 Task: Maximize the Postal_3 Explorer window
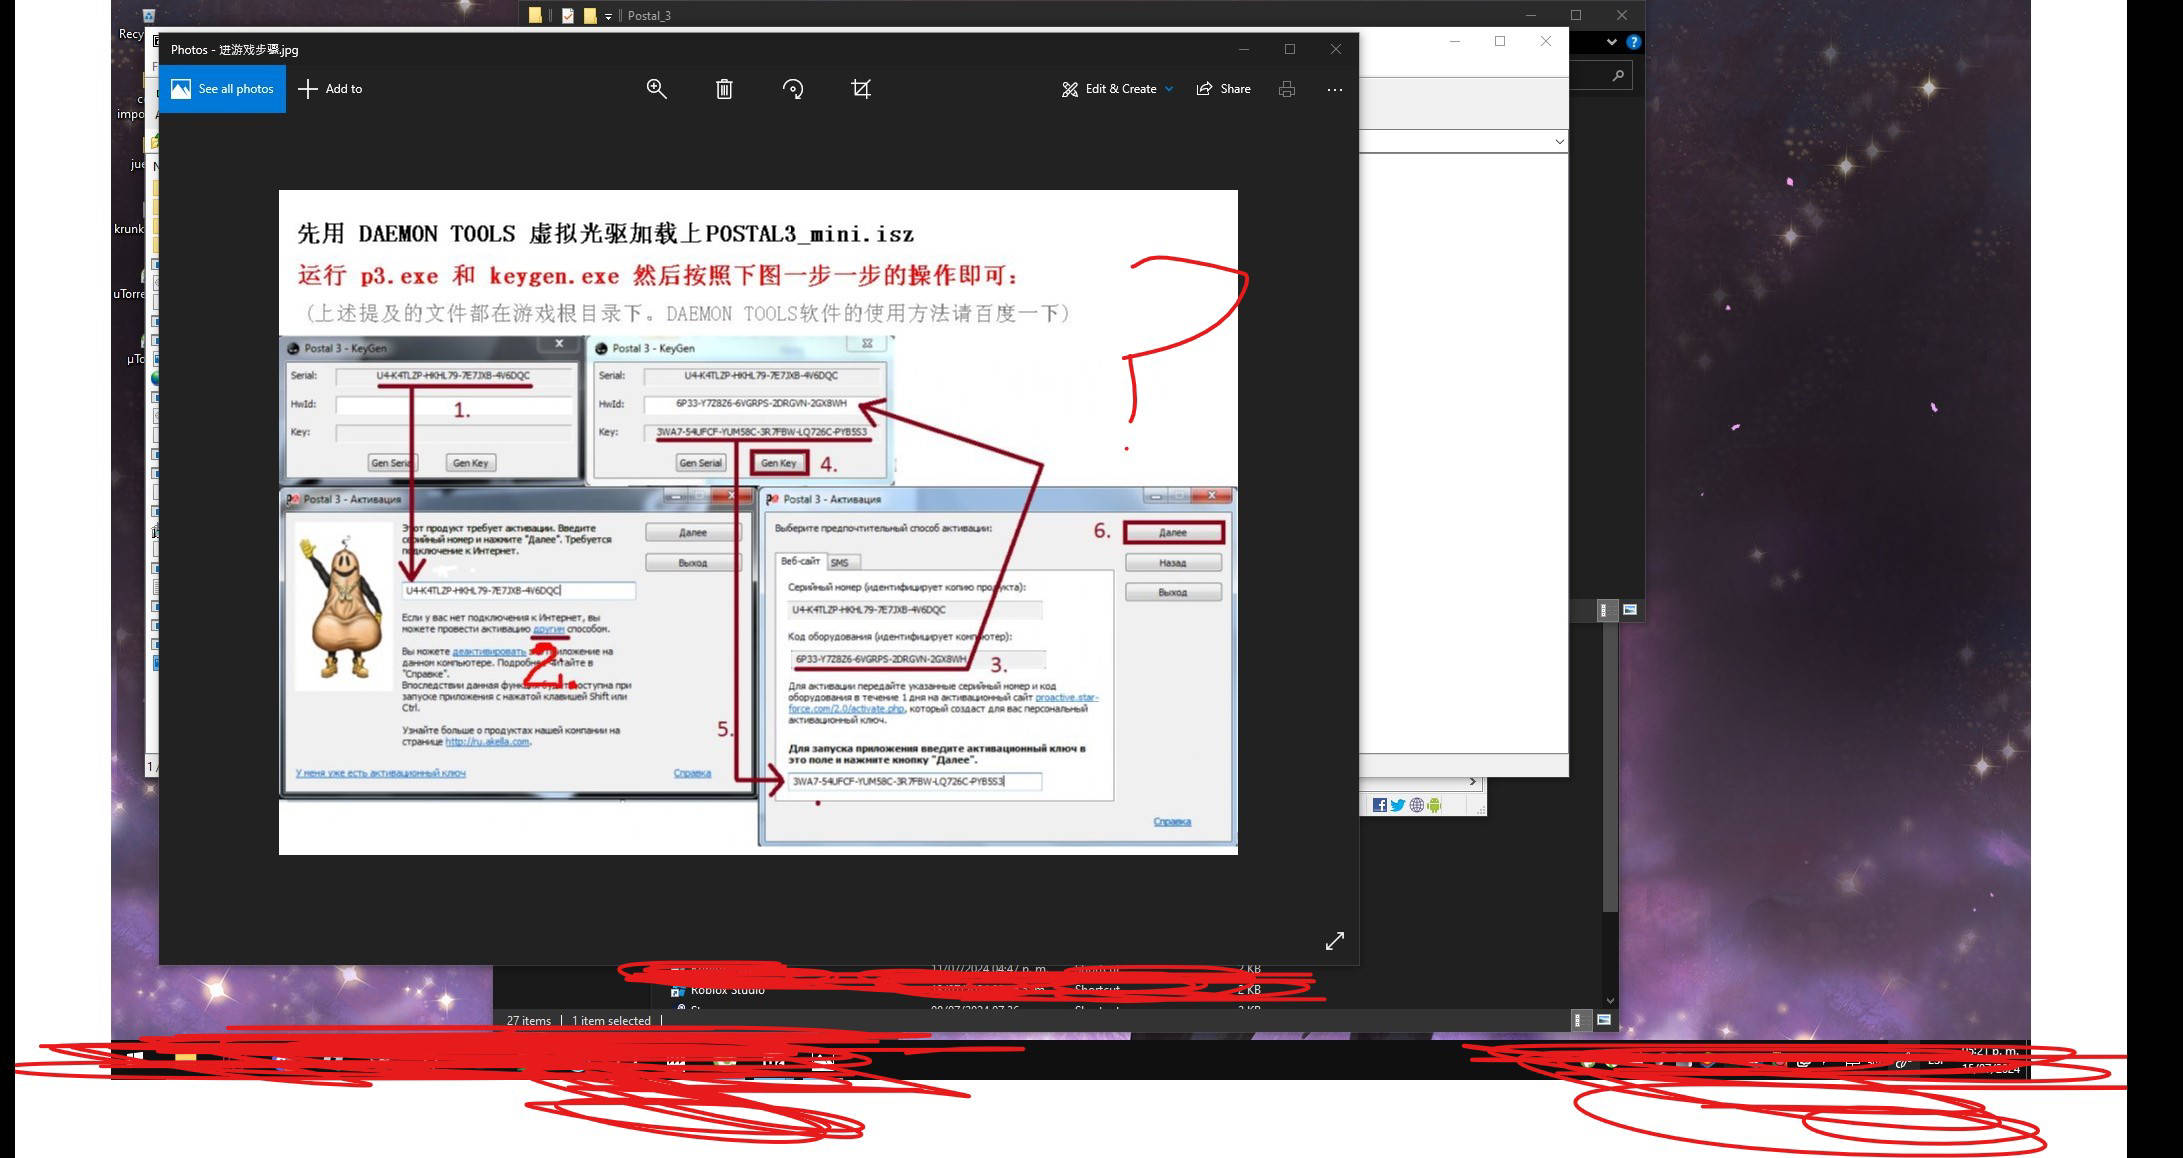click(1576, 15)
